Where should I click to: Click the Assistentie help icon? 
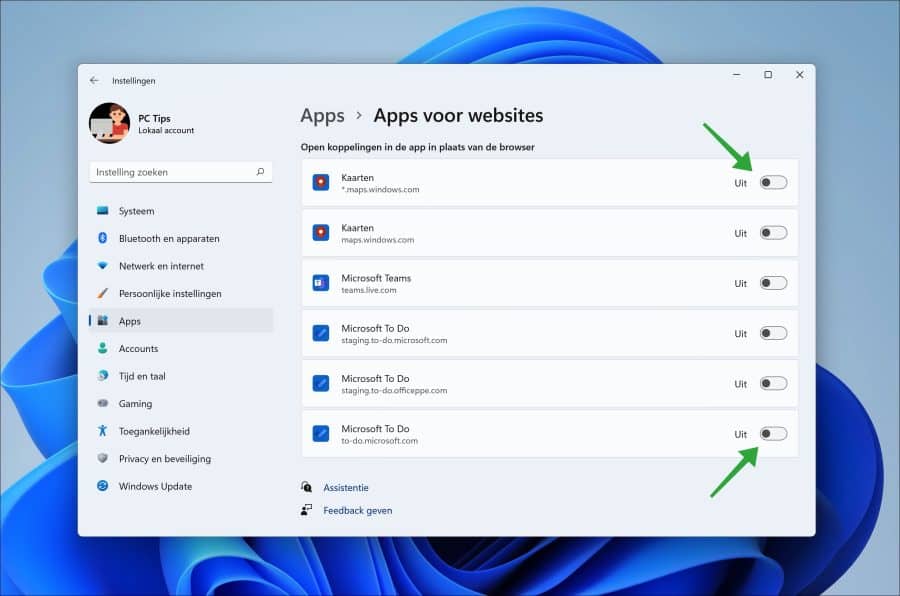click(x=307, y=487)
